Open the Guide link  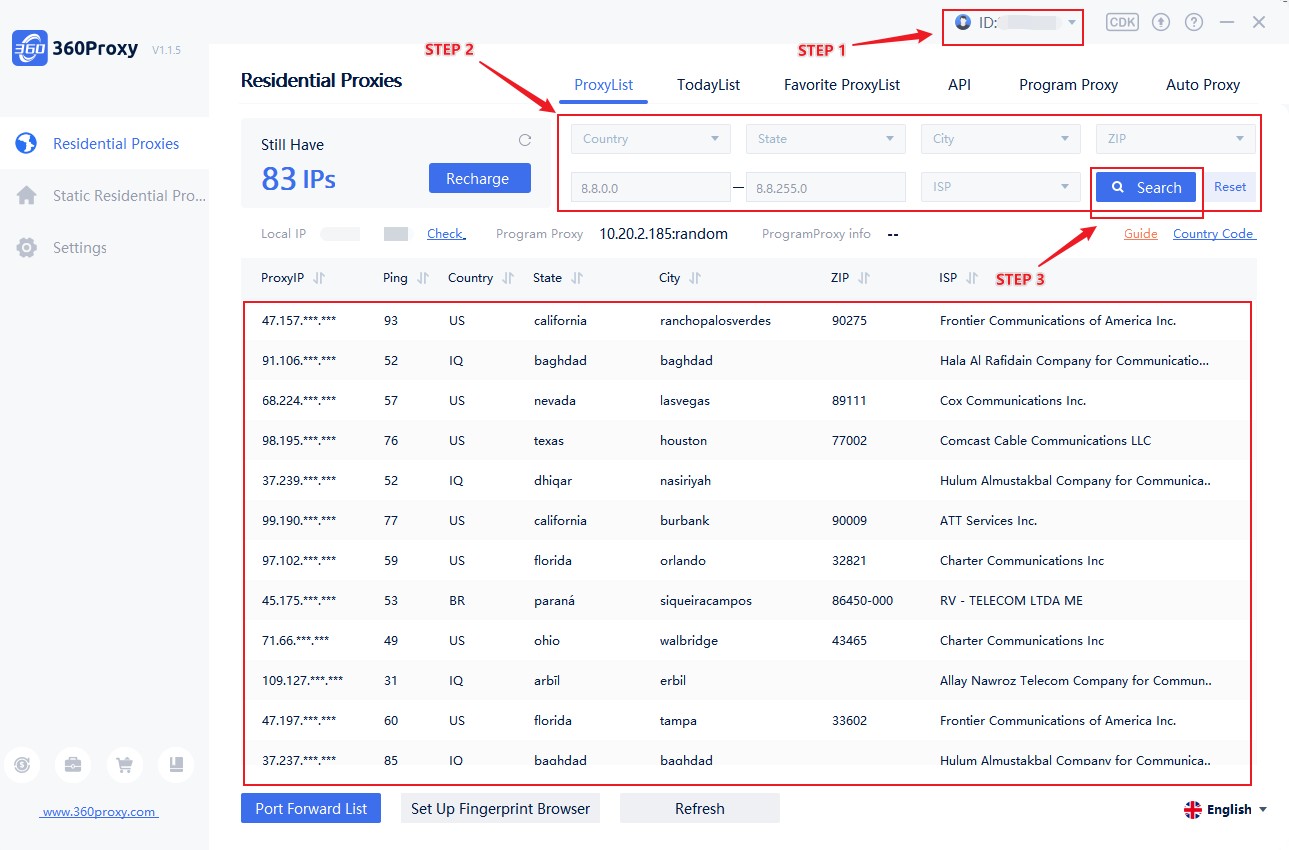point(1141,234)
